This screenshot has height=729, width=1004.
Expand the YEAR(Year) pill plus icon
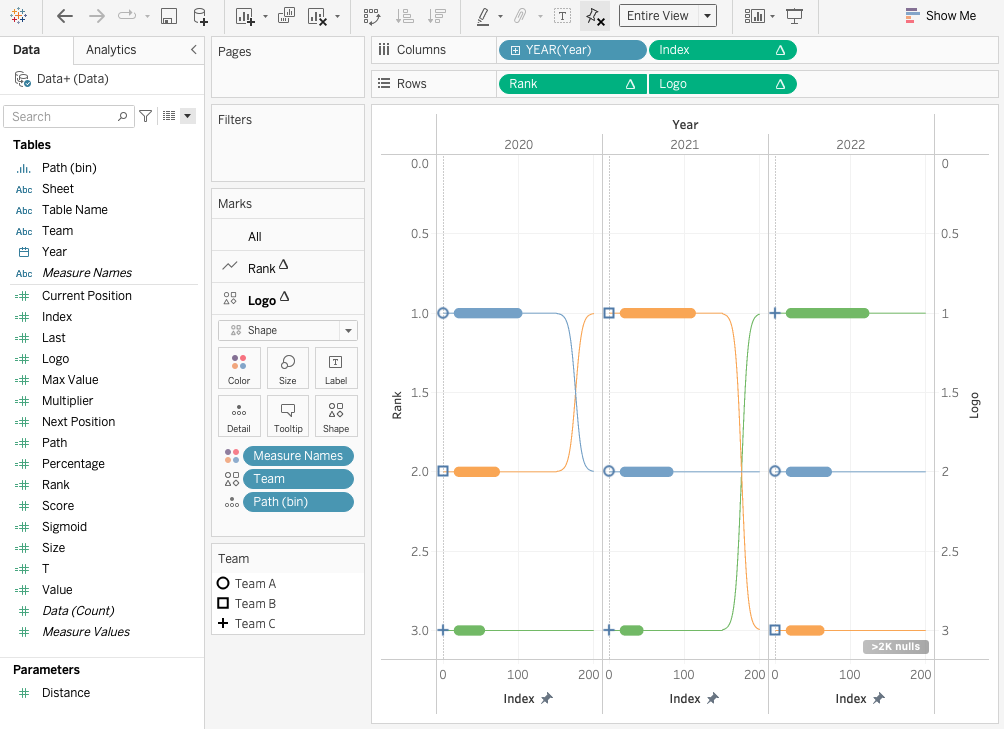(515, 51)
